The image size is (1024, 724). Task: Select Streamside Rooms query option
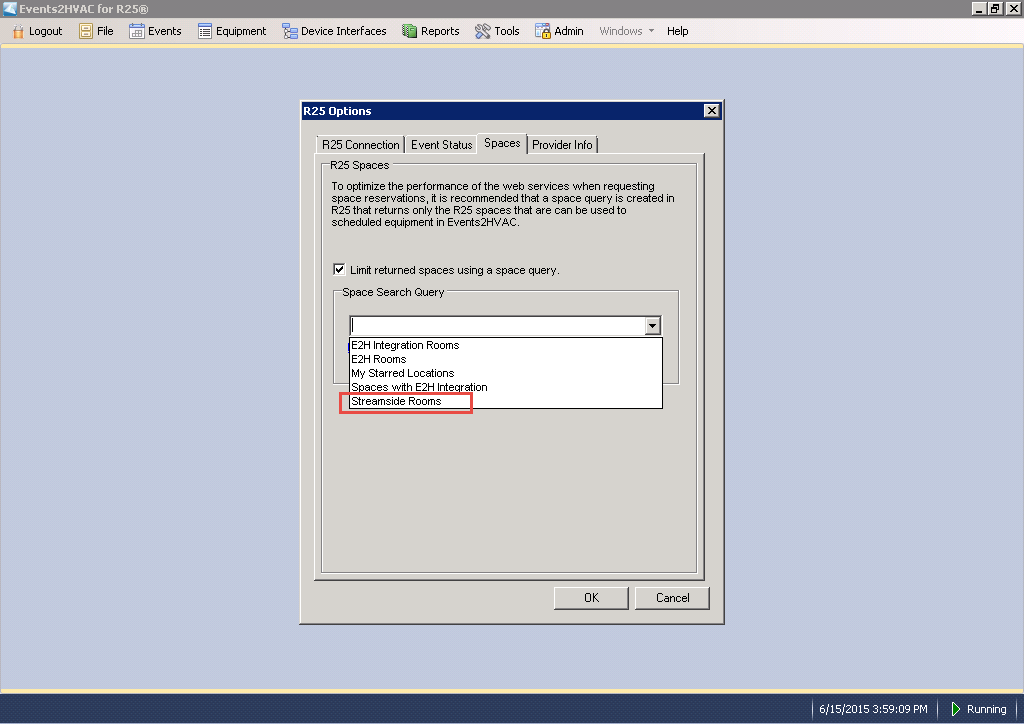506,401
